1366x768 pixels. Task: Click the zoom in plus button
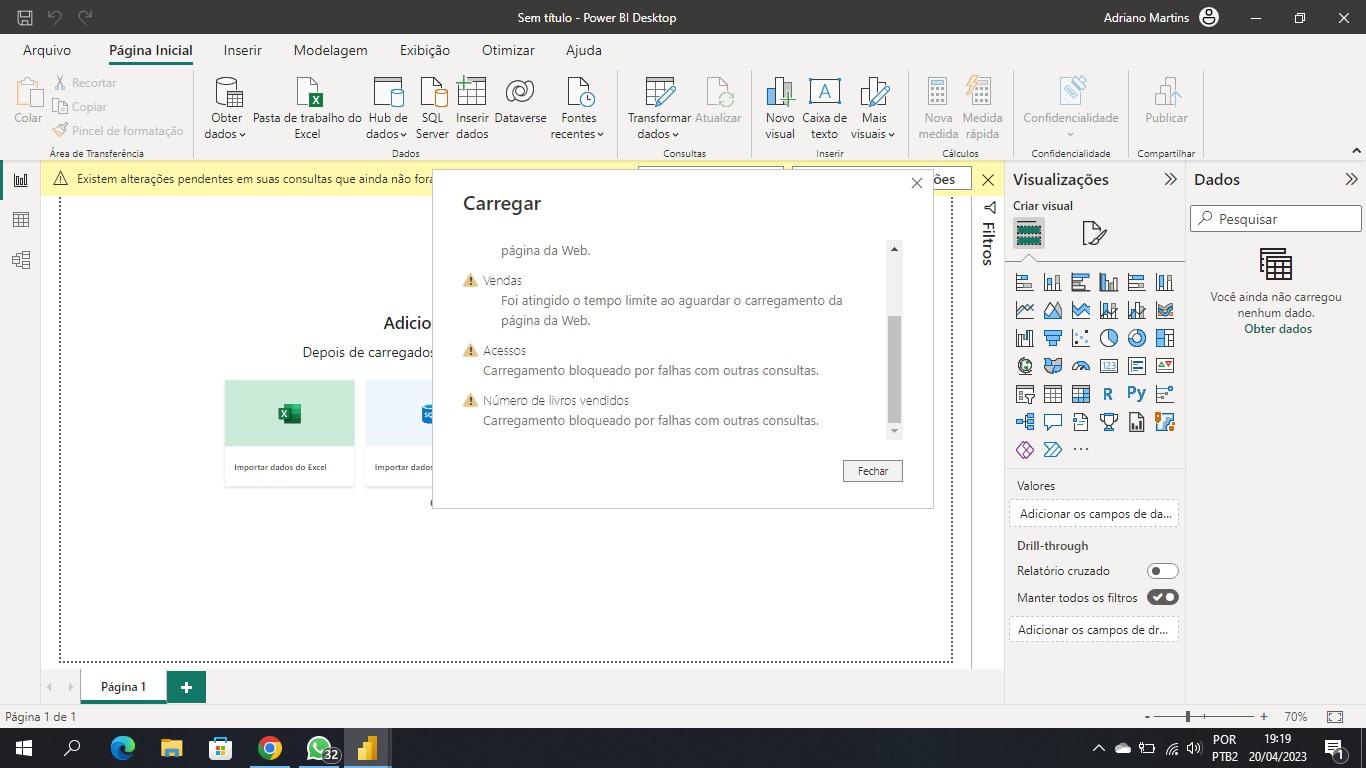1264,716
